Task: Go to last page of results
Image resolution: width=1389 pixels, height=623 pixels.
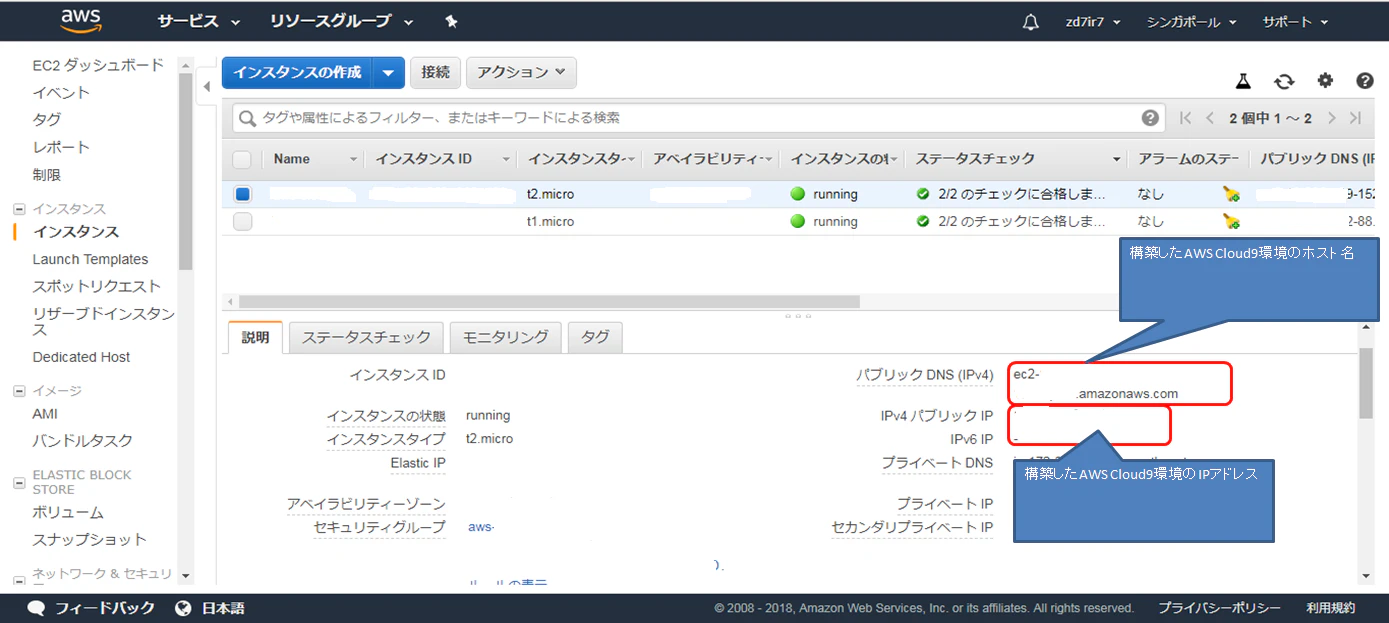Action: [1355, 118]
